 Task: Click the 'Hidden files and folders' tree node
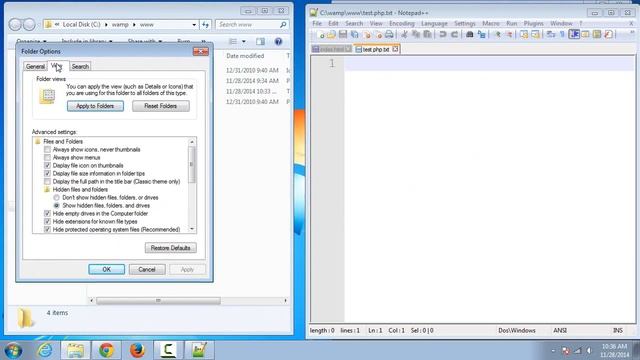(80, 189)
